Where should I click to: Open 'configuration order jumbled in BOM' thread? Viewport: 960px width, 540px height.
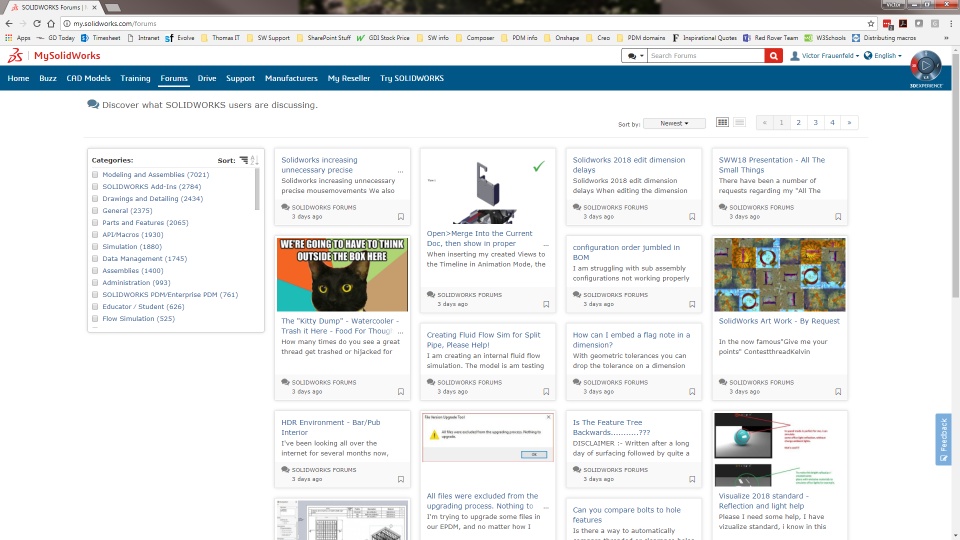click(x=626, y=252)
